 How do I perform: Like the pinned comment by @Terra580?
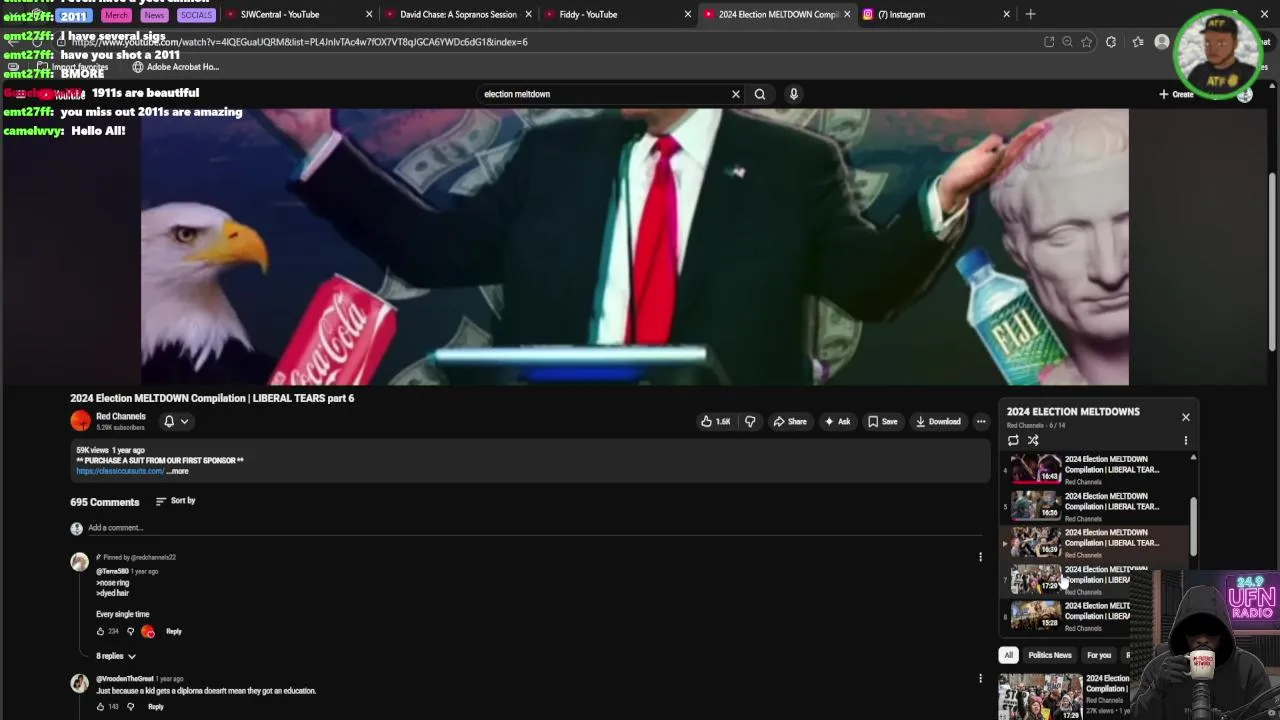point(100,631)
